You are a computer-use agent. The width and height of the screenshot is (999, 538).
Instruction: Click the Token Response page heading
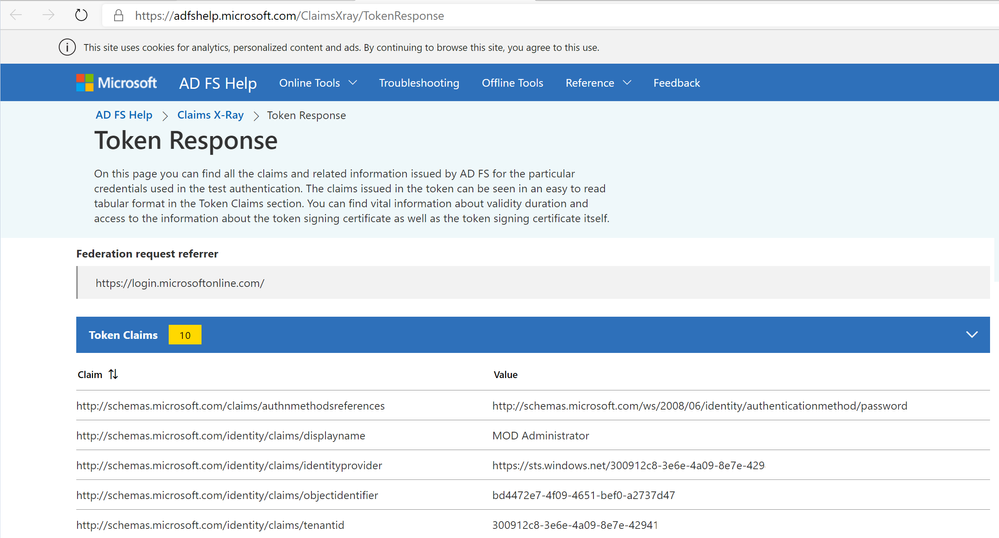tap(186, 141)
